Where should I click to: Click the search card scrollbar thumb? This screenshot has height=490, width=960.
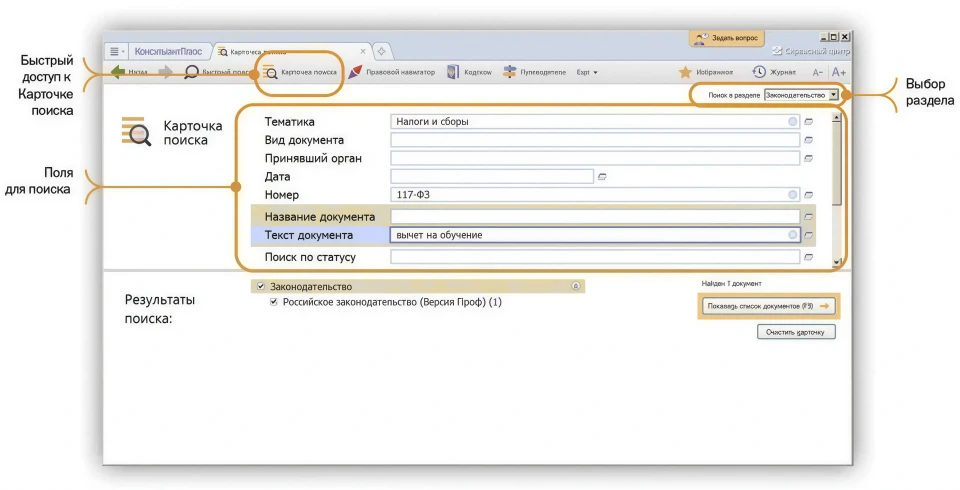(x=837, y=162)
